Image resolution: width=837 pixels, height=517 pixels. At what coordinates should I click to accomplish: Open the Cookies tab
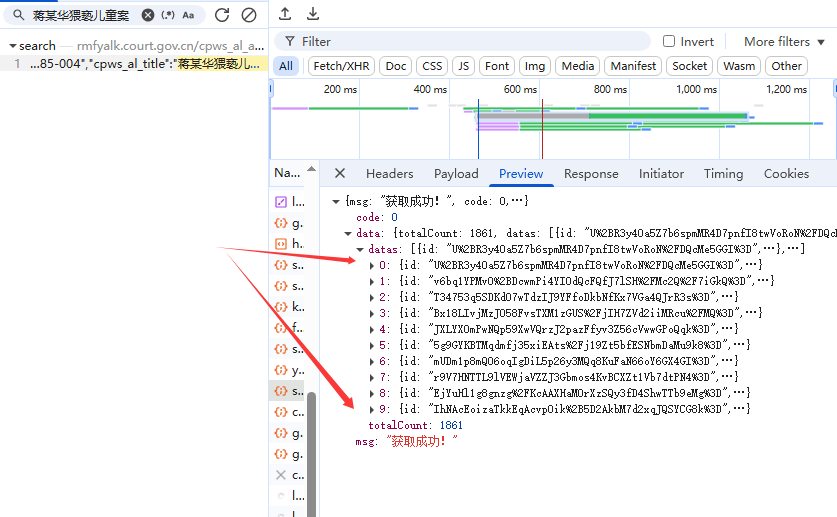click(x=786, y=174)
